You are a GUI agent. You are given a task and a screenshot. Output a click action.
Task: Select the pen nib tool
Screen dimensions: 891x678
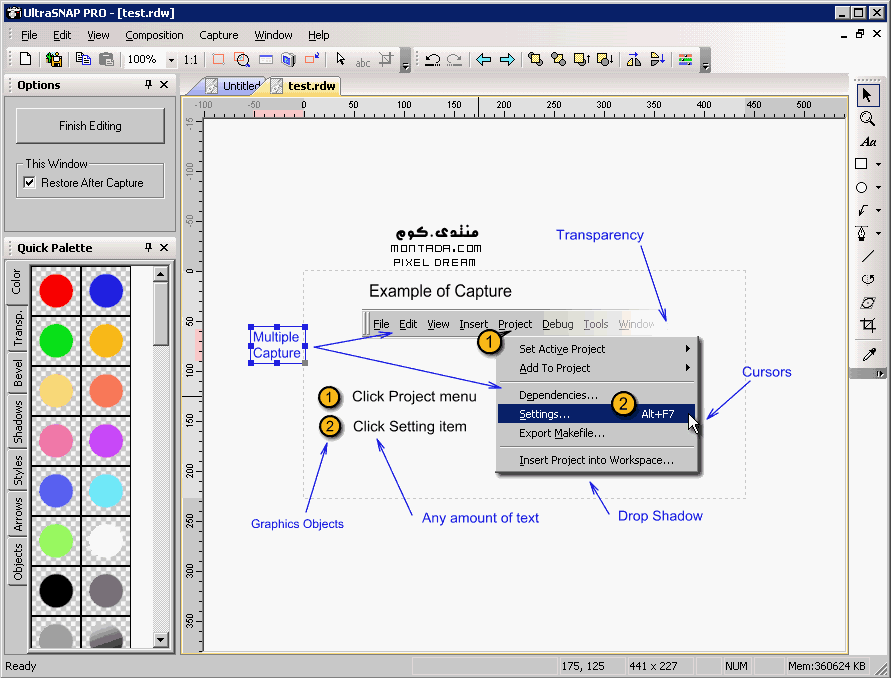point(861,234)
